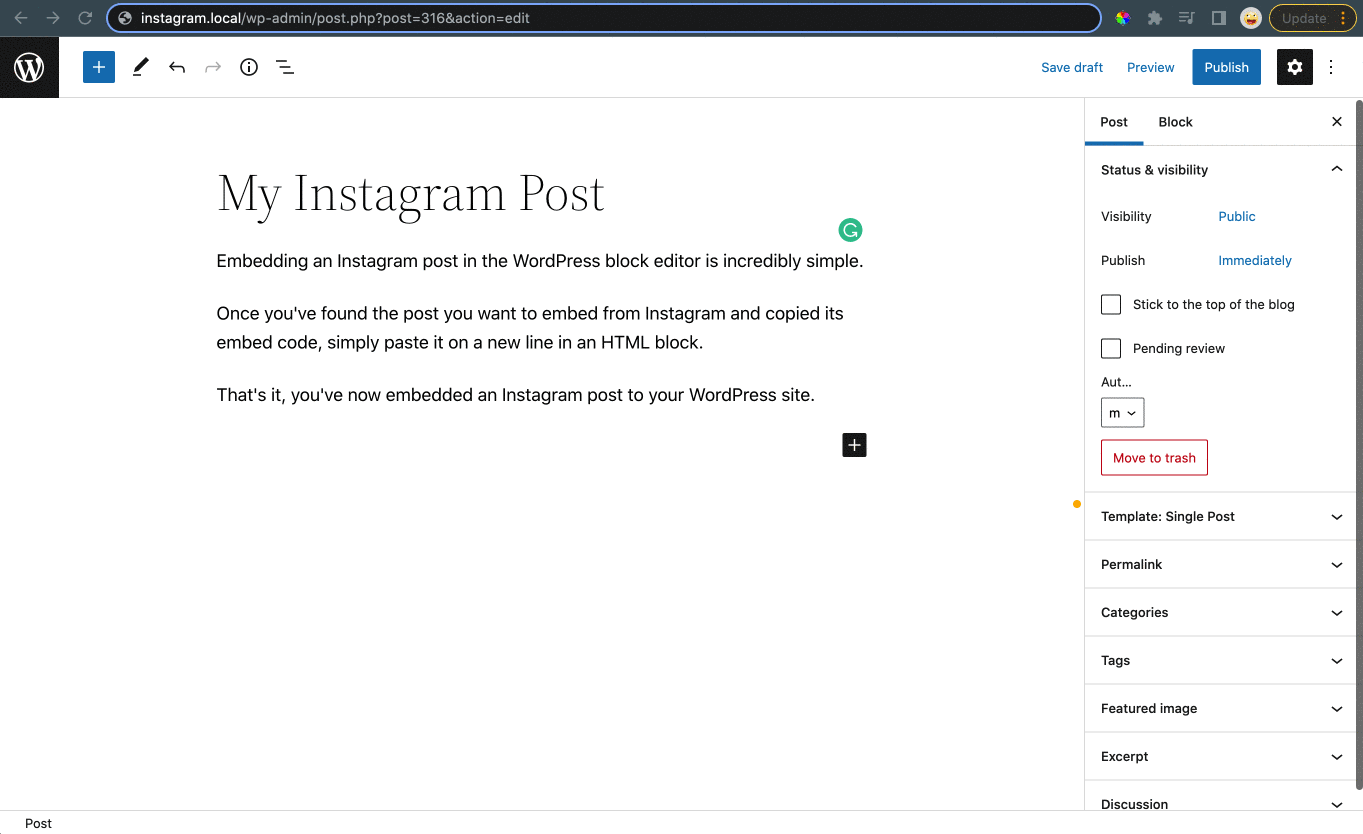This screenshot has height=834, width=1363.
Task: Expand the Excerpt panel
Action: 1219,757
